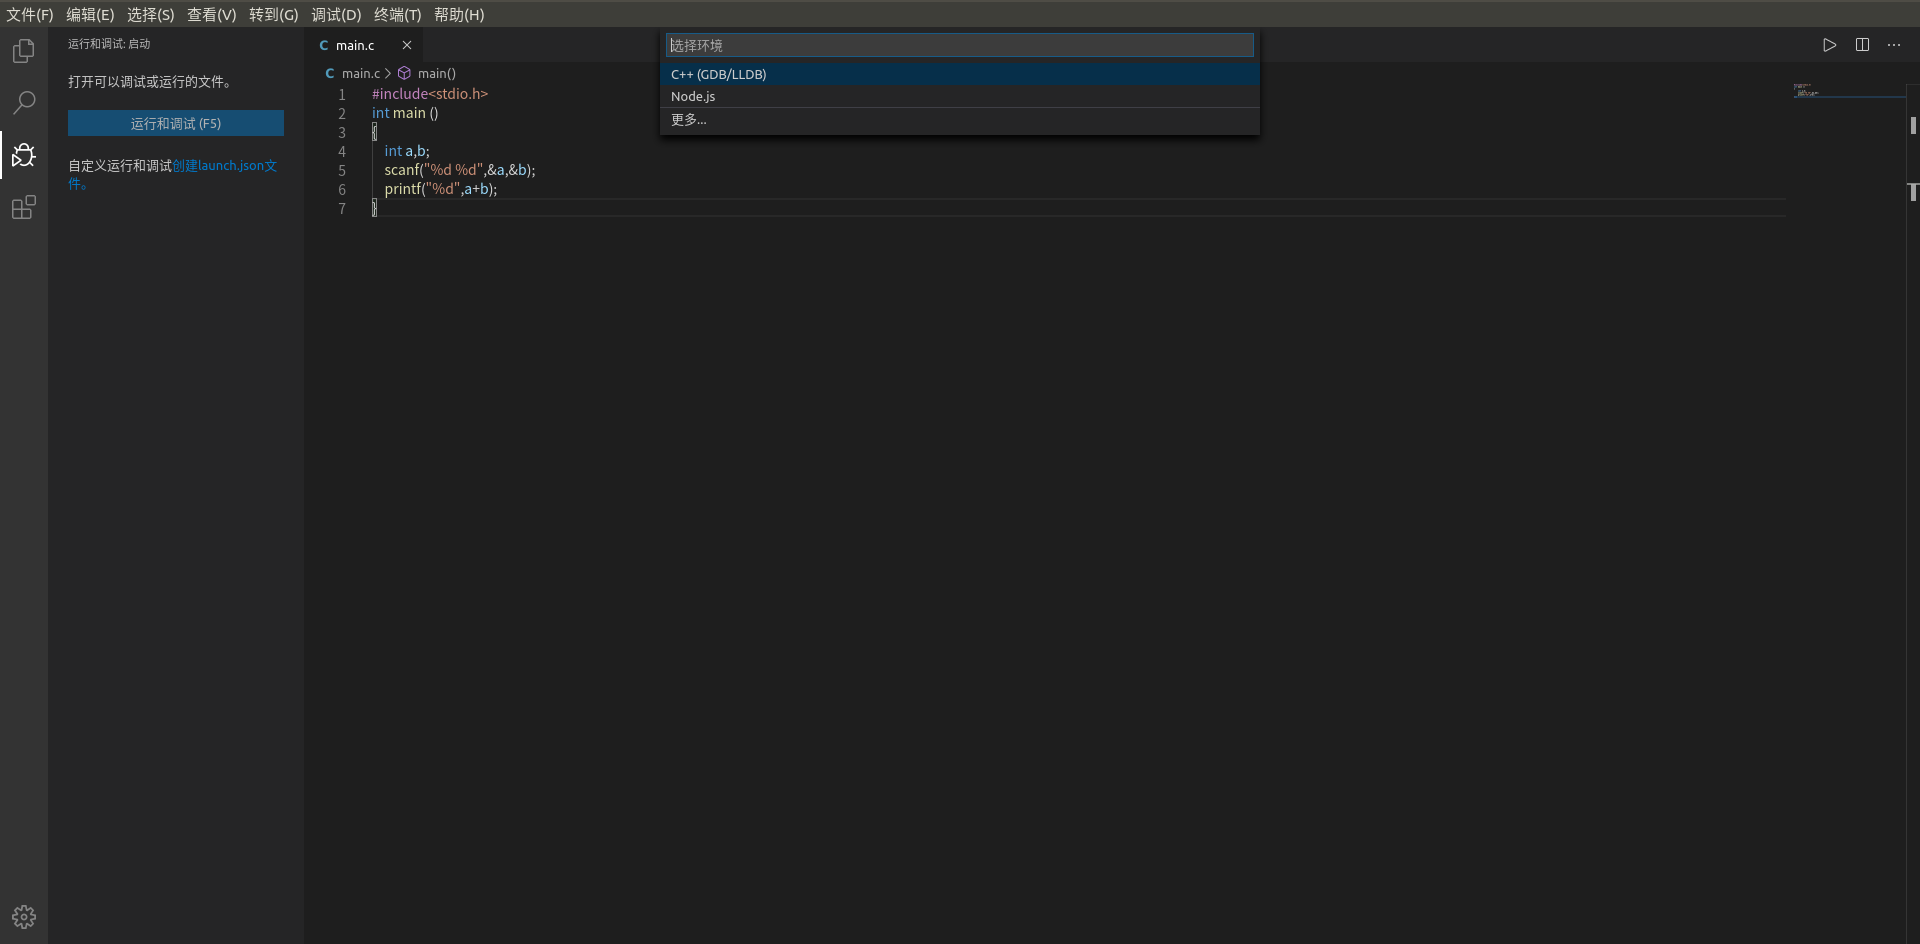Open the Explorer view icon

[x=23, y=51]
